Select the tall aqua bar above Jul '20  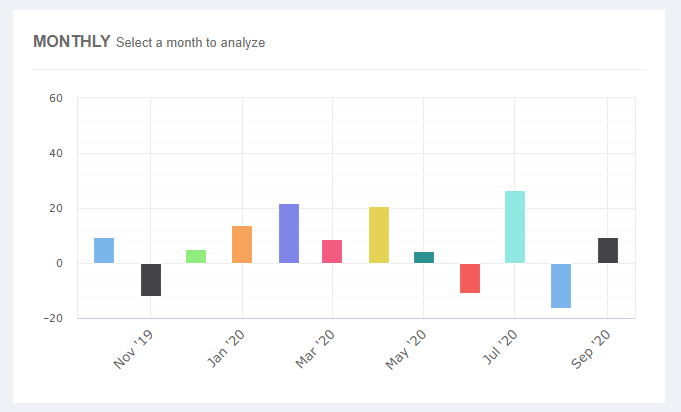click(x=515, y=227)
